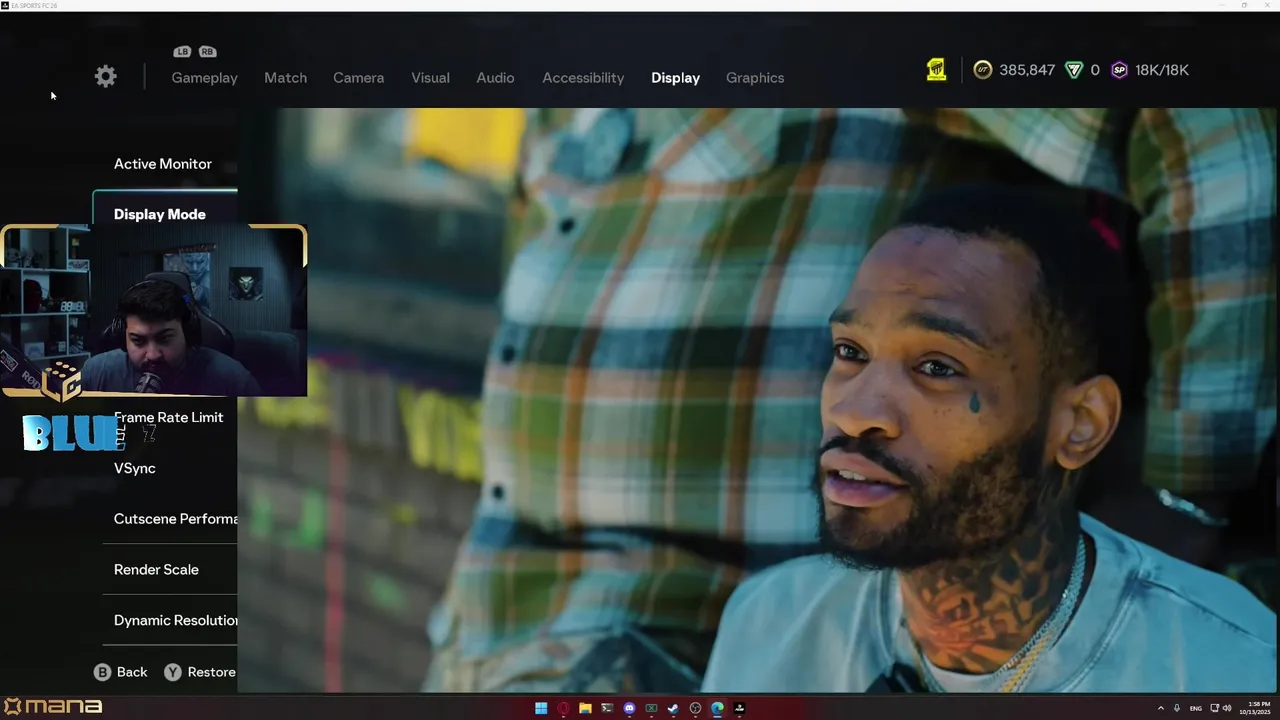
Task: Show hidden system tray icons
Action: coord(1161,708)
